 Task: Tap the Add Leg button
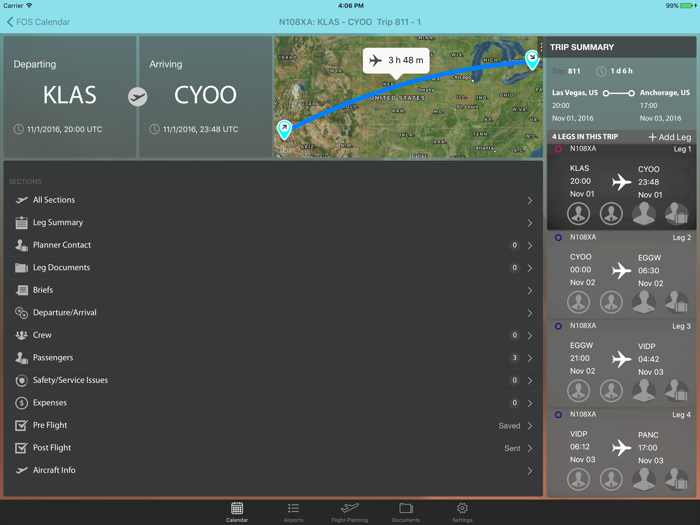[669, 137]
